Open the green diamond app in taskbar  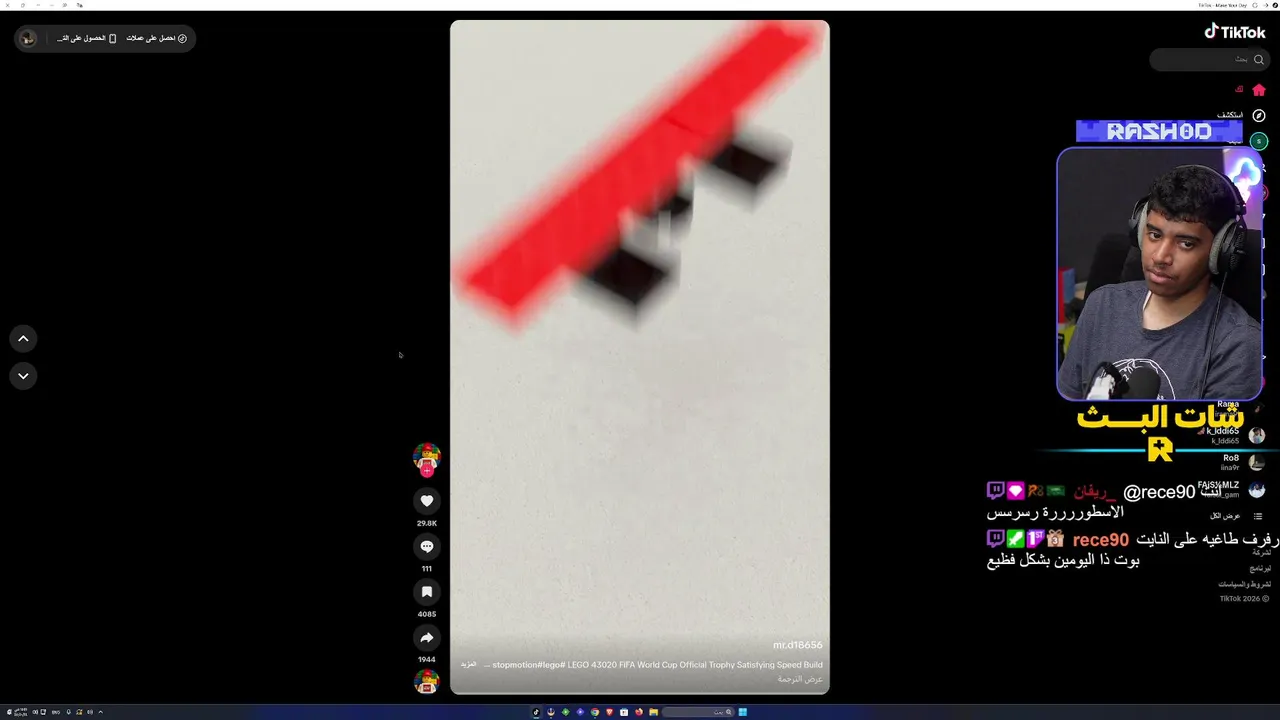pos(566,712)
